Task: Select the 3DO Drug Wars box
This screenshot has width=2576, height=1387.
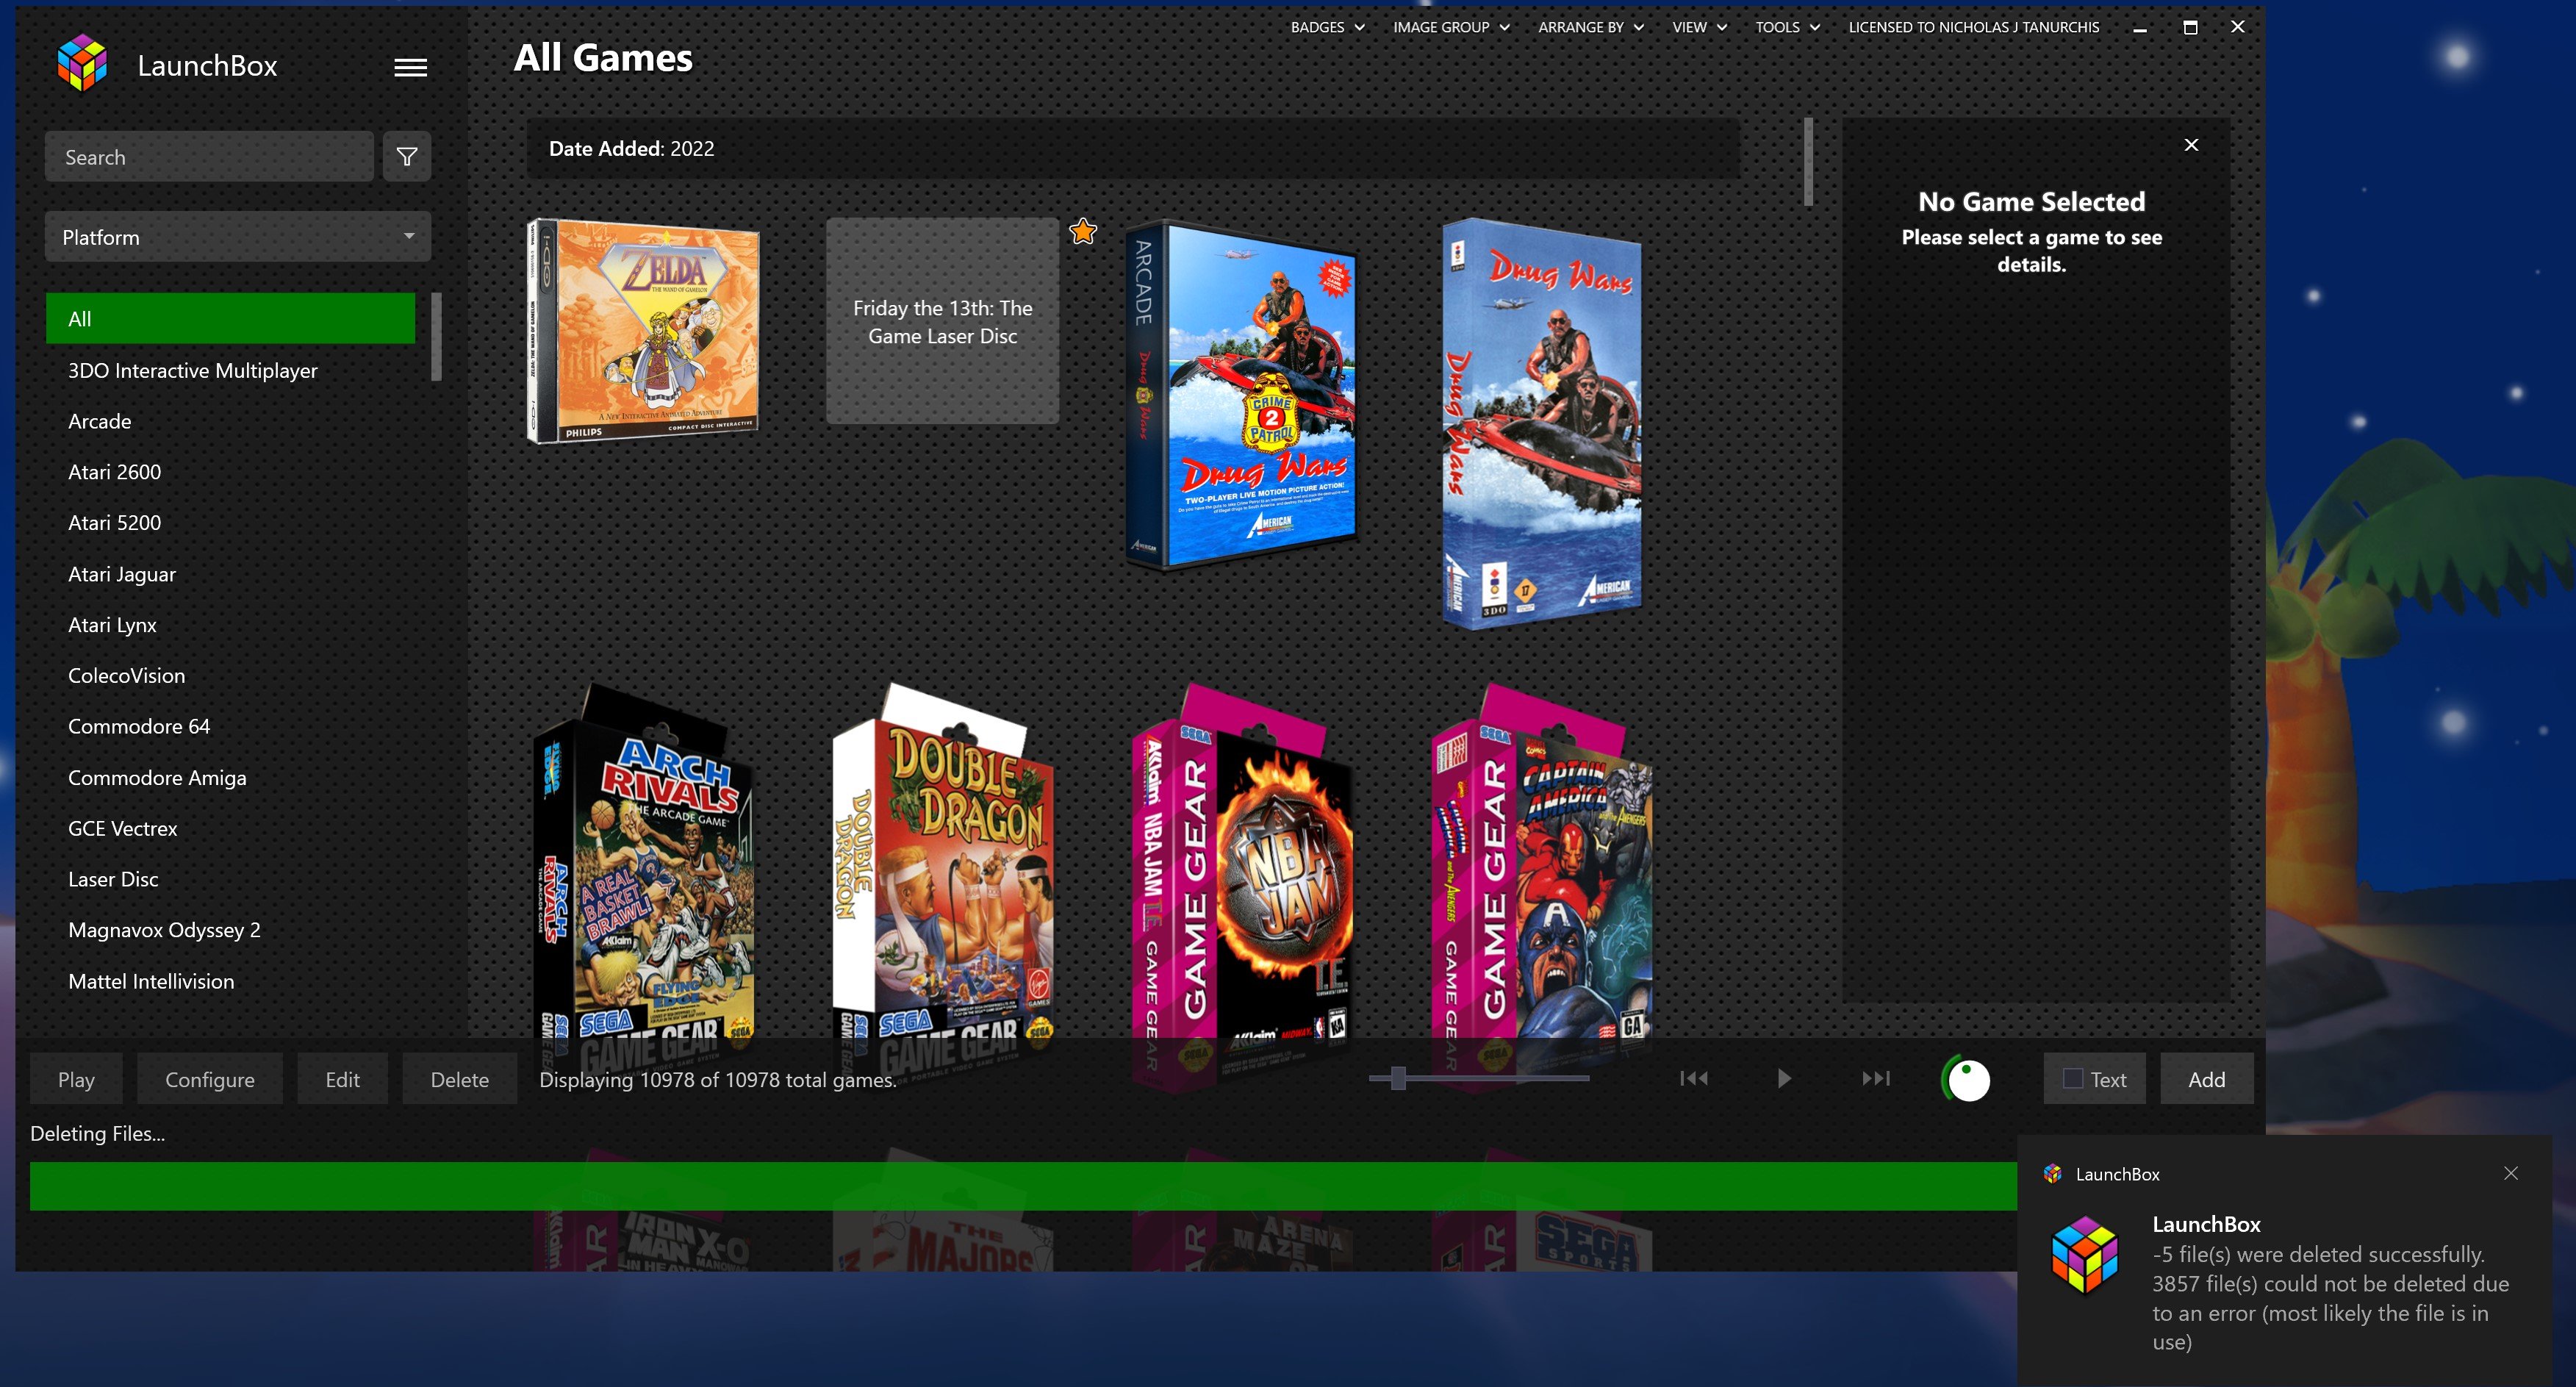Action: [x=1541, y=424]
